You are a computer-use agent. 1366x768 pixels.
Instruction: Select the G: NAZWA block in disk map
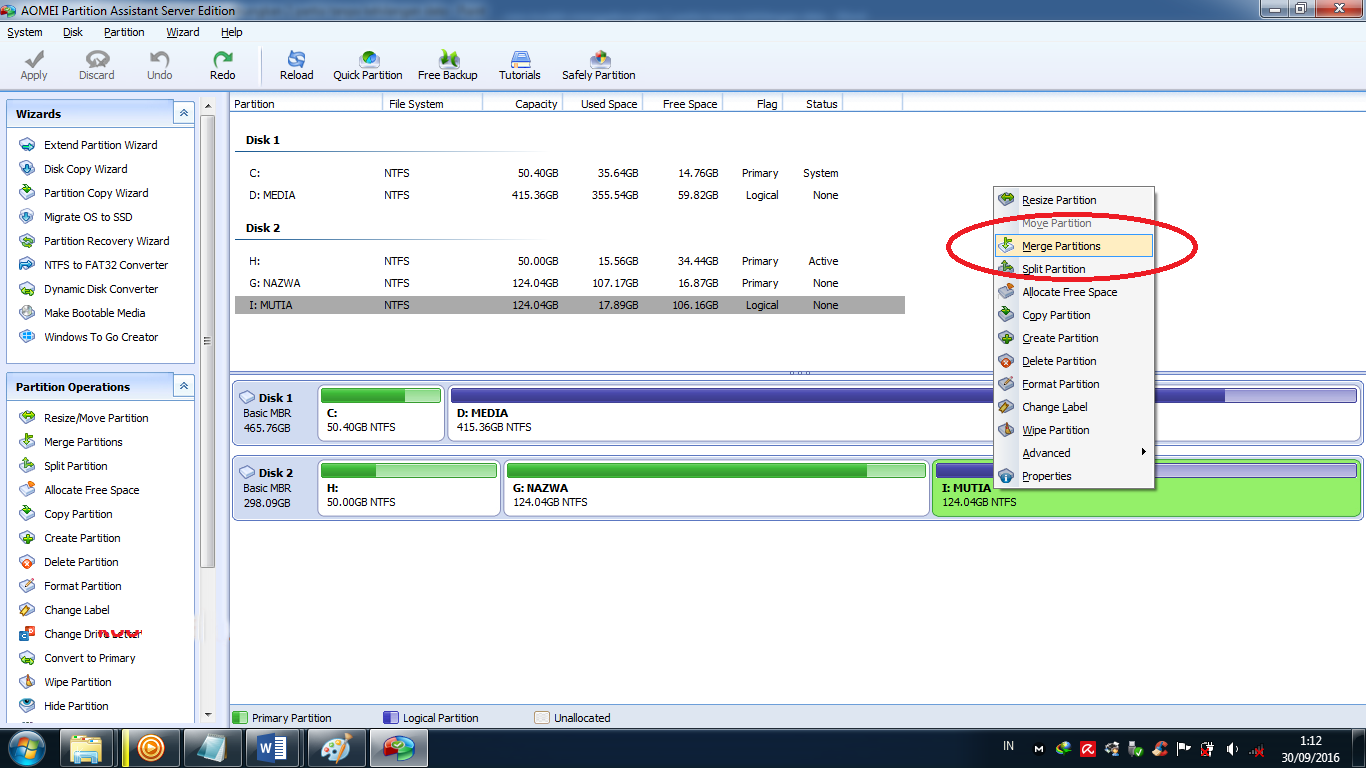(x=716, y=488)
